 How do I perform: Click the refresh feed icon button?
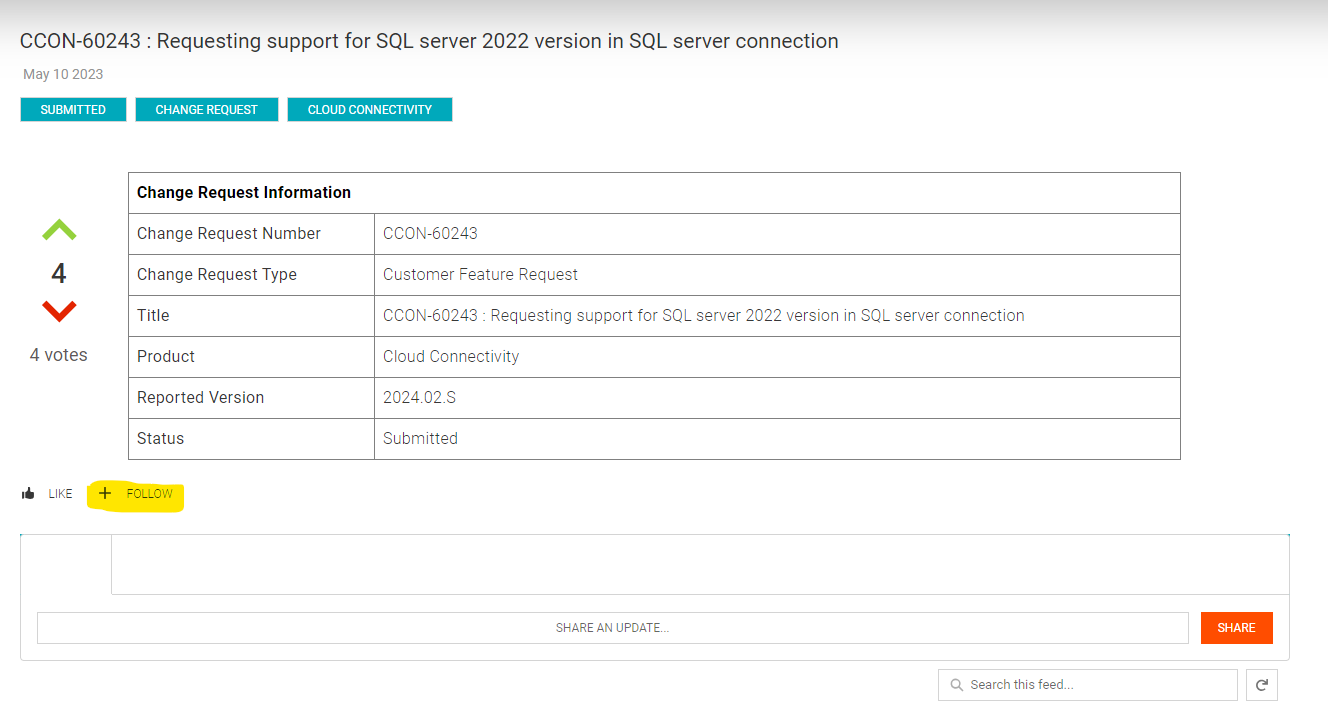1262,685
